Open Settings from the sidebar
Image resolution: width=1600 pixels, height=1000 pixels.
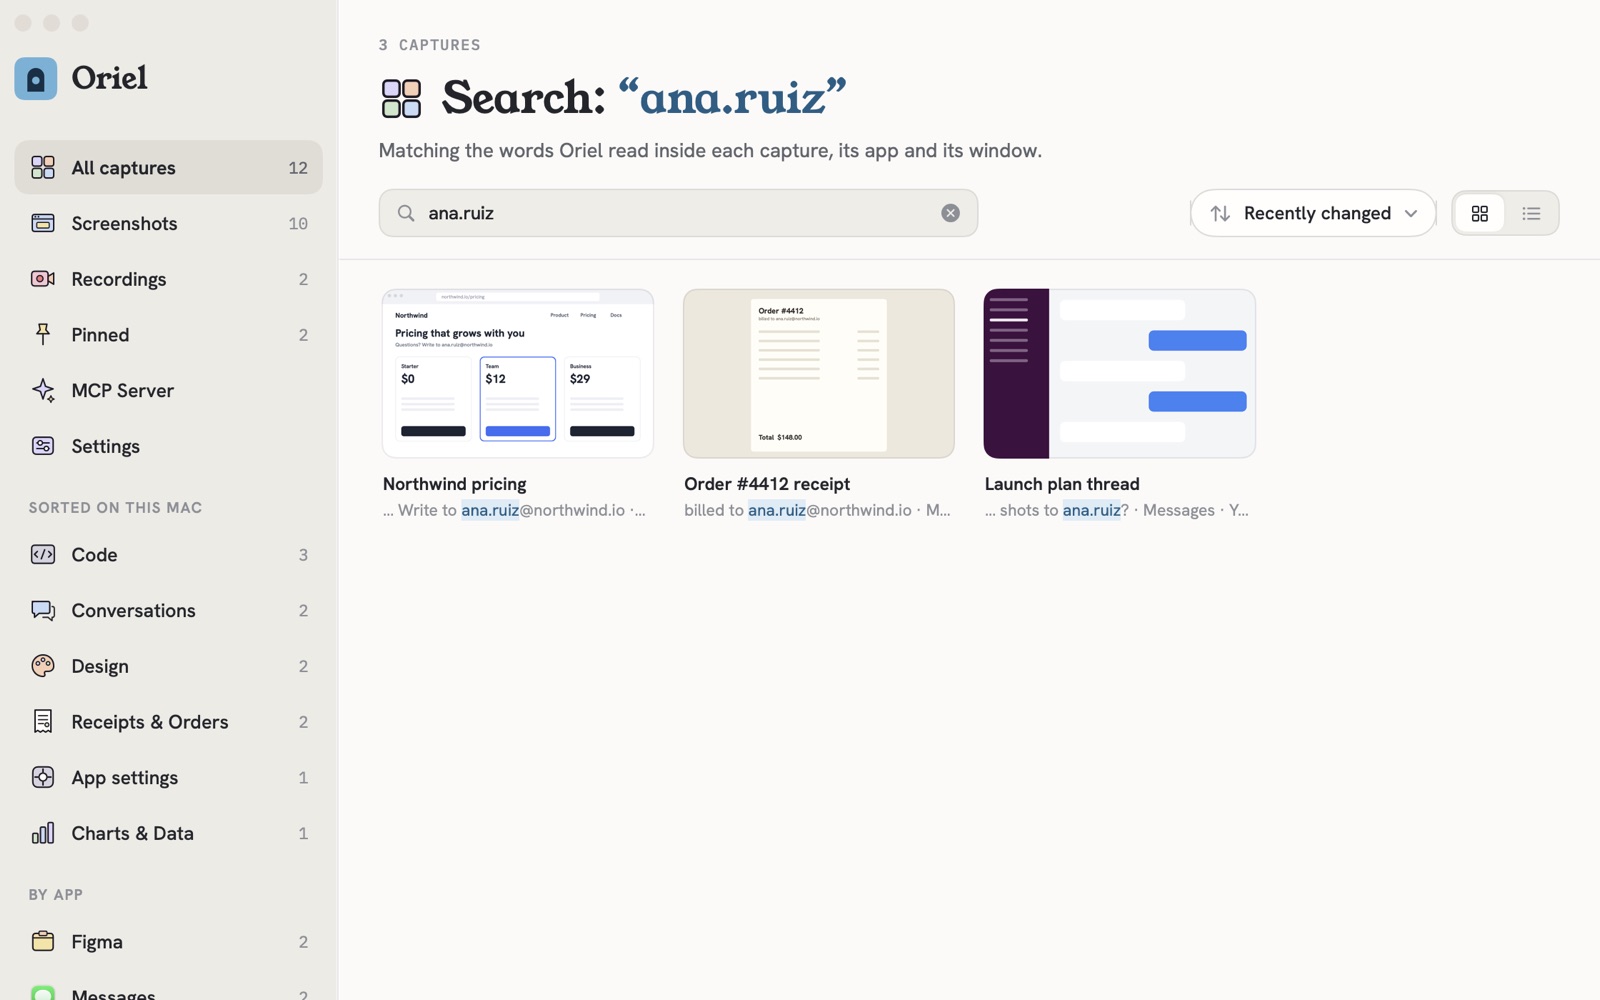168,446
